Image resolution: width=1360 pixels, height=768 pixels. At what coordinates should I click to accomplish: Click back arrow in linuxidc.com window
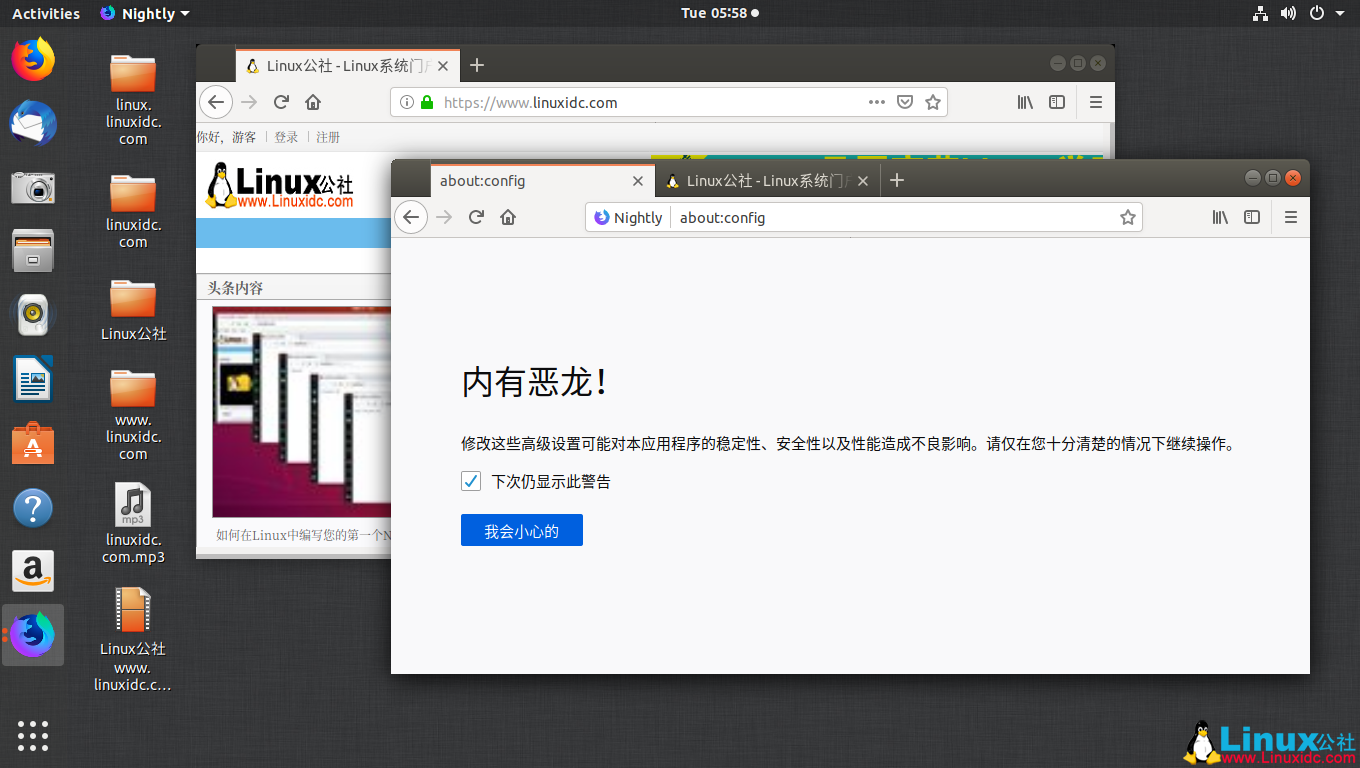pyautogui.click(x=216, y=102)
